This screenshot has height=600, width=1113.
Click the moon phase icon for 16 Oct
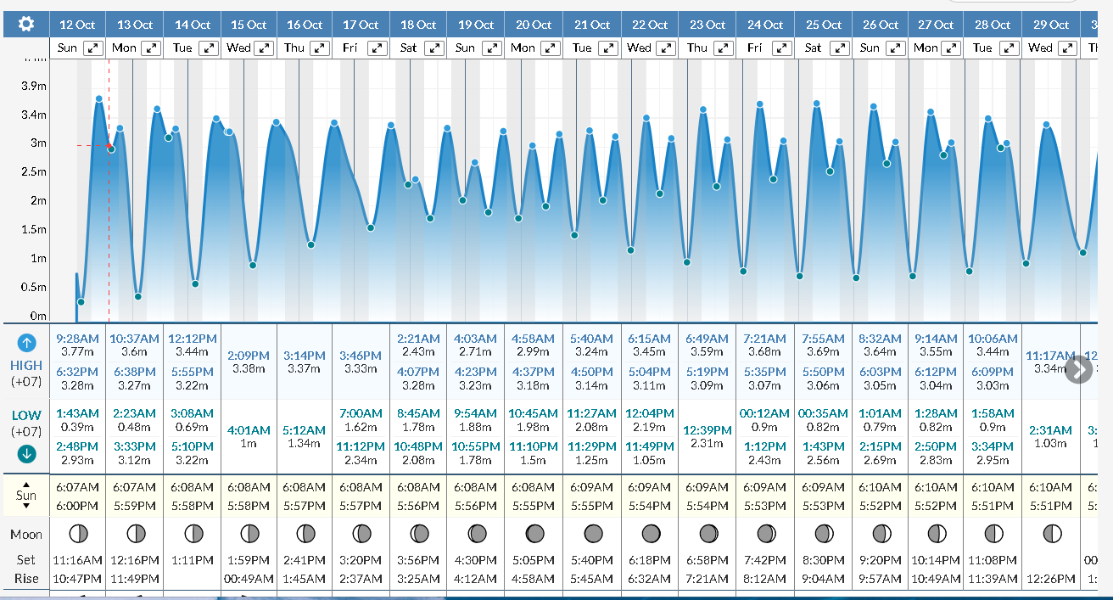coord(306,534)
